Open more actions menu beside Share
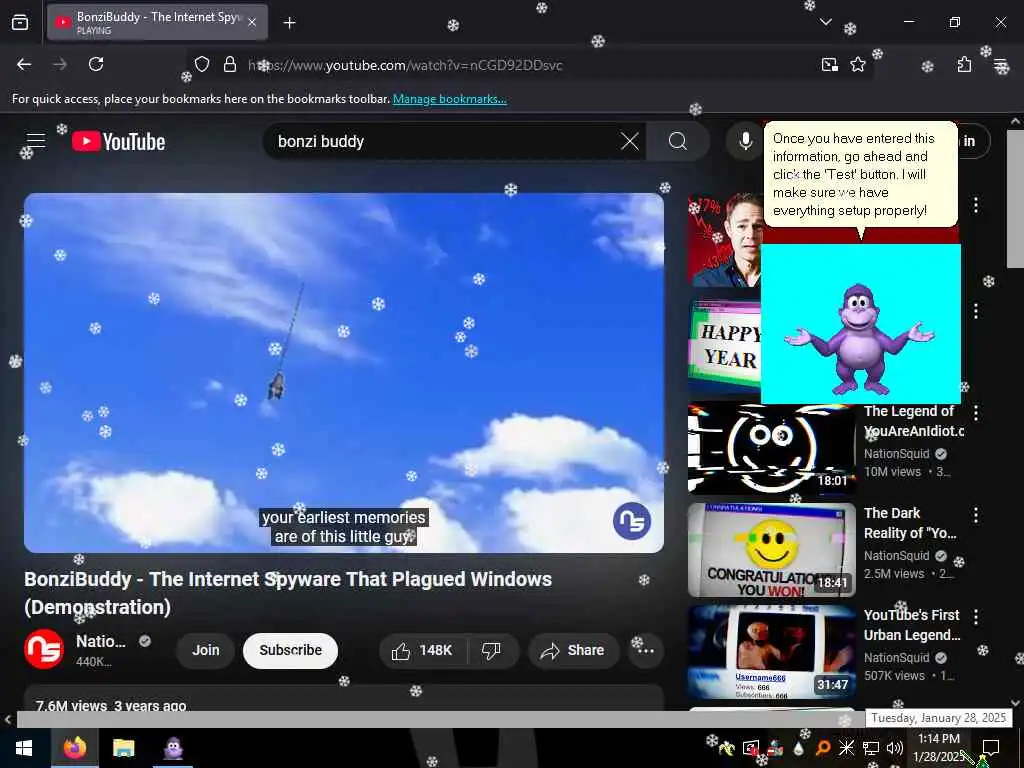This screenshot has width=1024, height=768. pyautogui.click(x=645, y=650)
